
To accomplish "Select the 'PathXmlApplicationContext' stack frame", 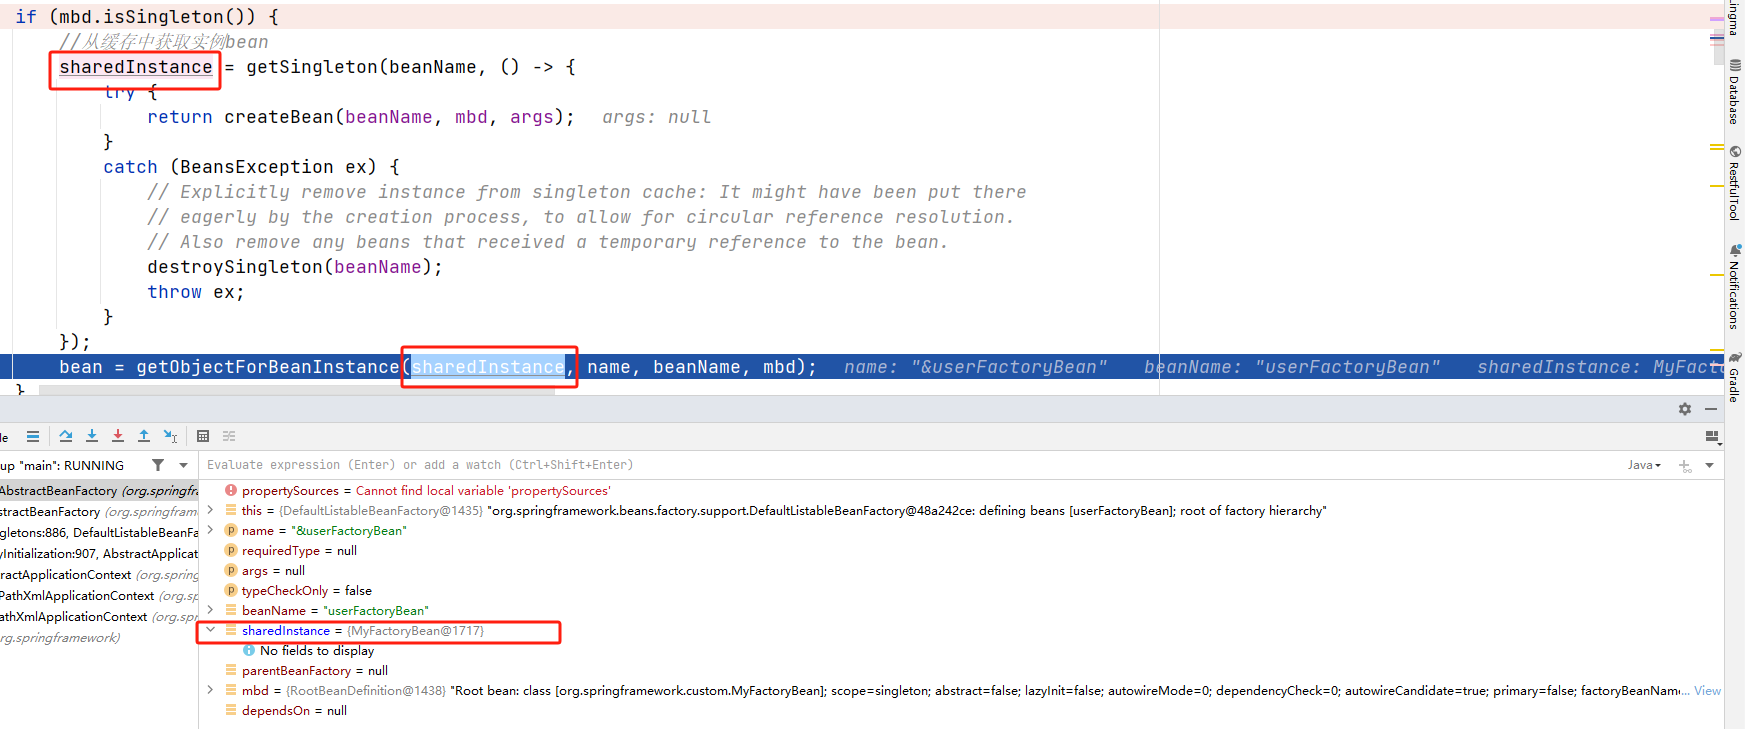I will (x=99, y=596).
